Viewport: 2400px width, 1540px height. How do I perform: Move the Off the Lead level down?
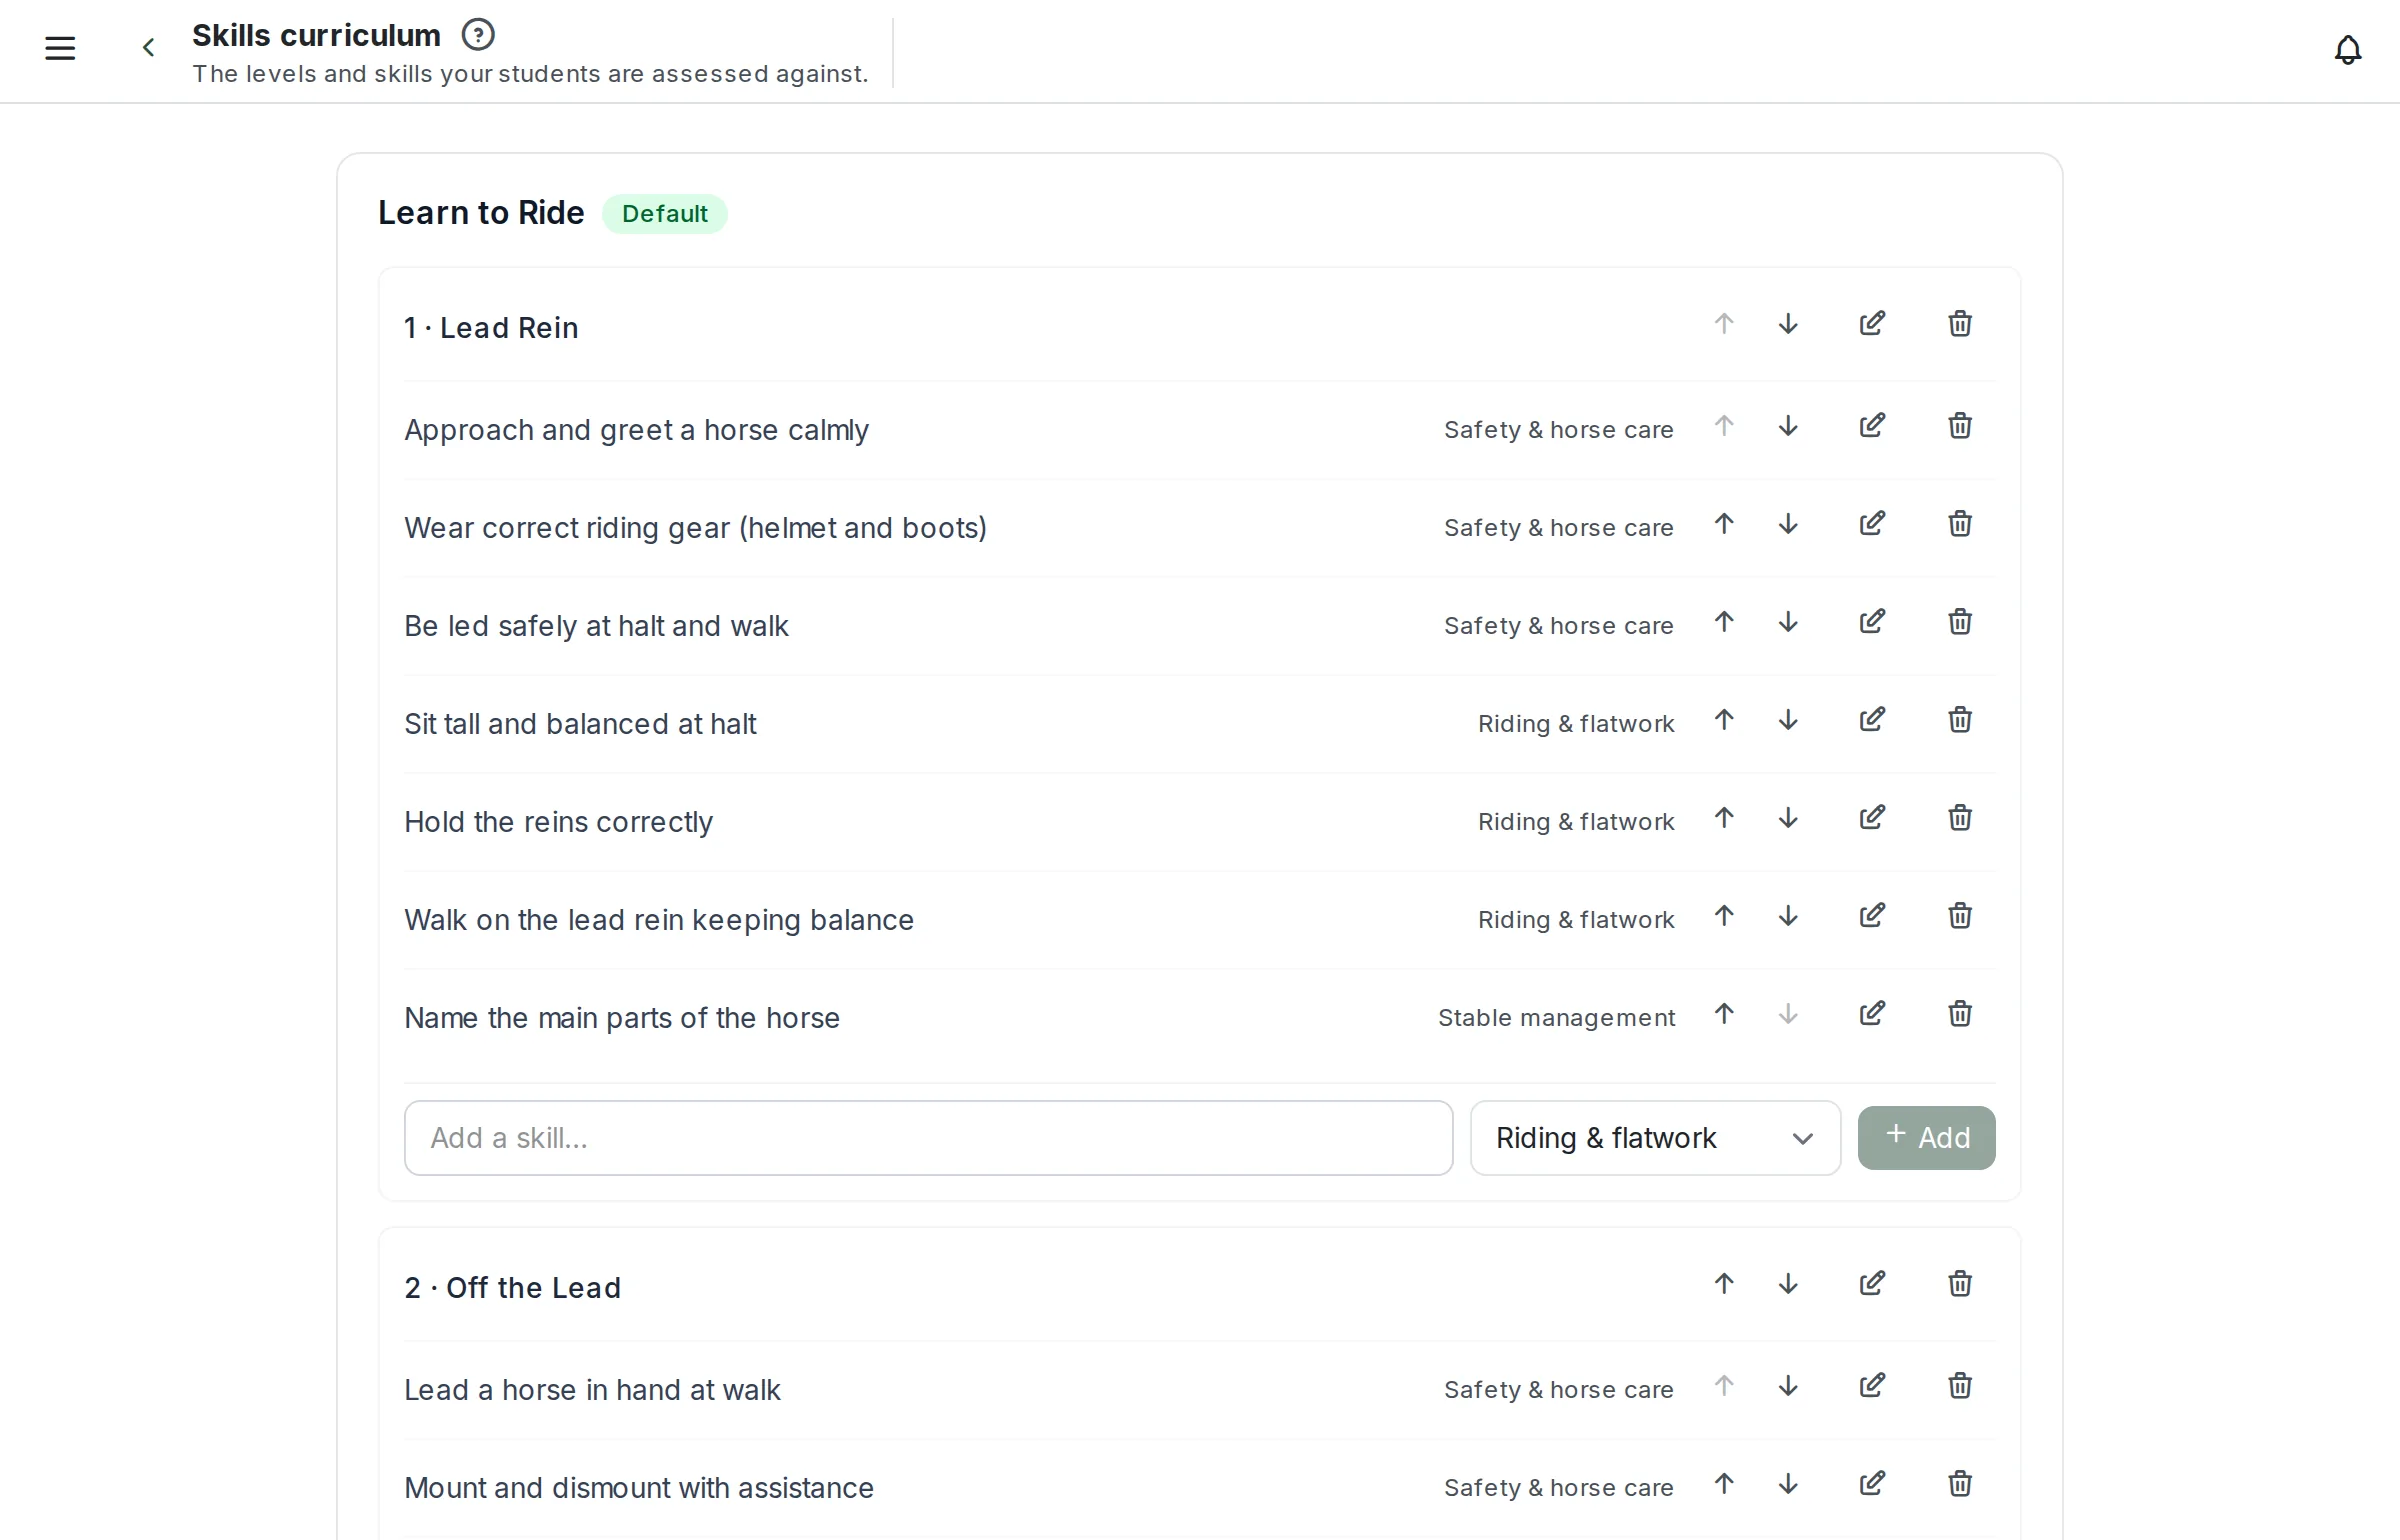coord(1788,1284)
